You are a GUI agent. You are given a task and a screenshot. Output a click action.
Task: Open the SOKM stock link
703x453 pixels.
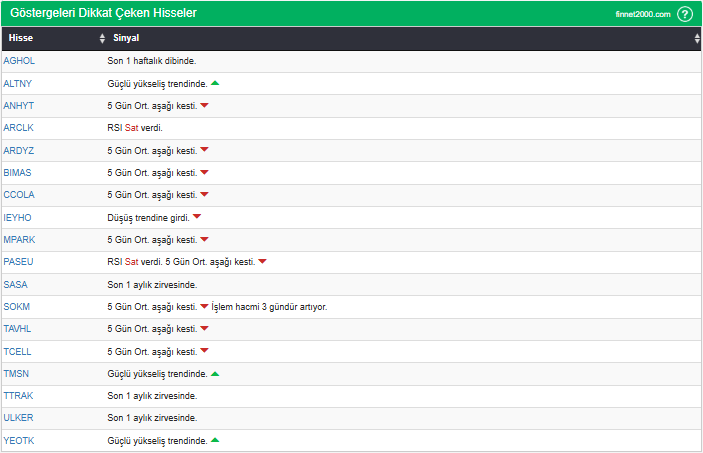click(x=17, y=306)
